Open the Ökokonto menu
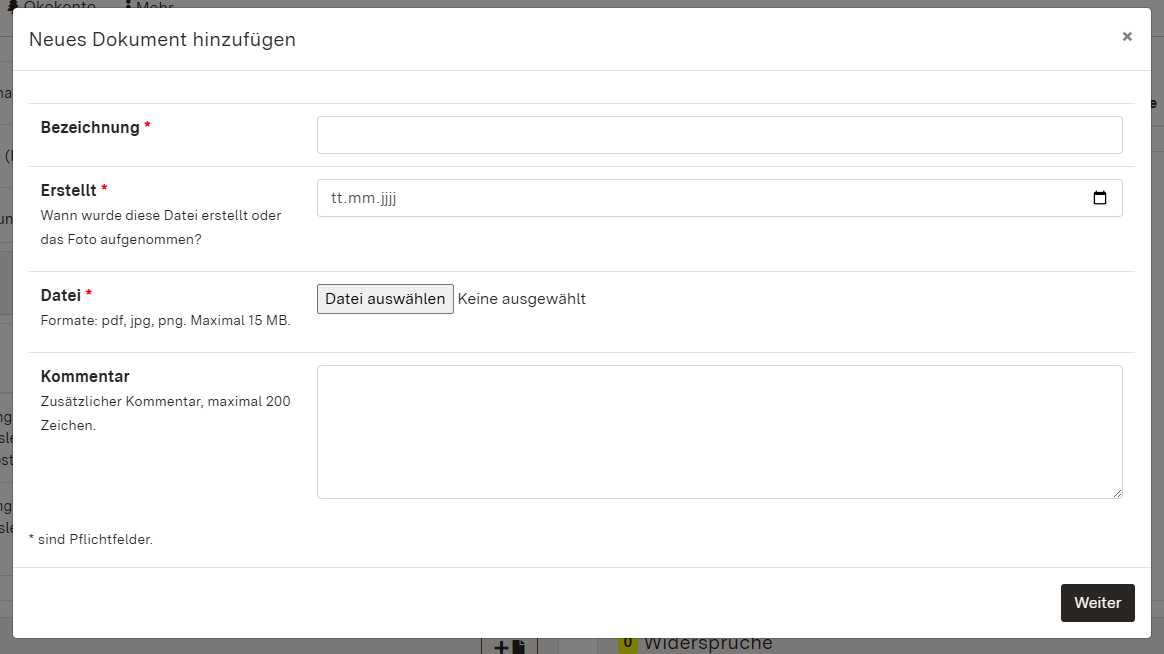This screenshot has width=1164, height=654. coord(58,6)
